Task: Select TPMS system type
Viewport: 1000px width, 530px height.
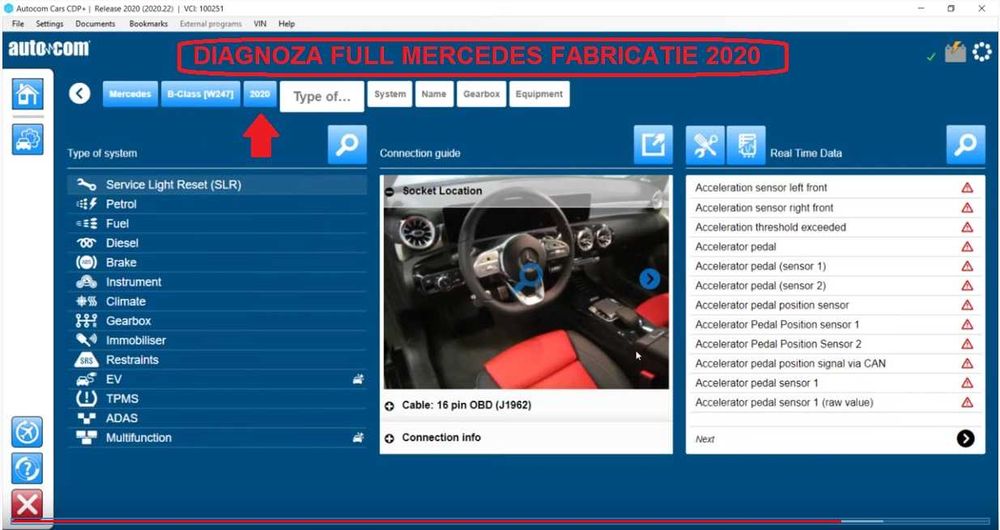Action: pos(217,399)
